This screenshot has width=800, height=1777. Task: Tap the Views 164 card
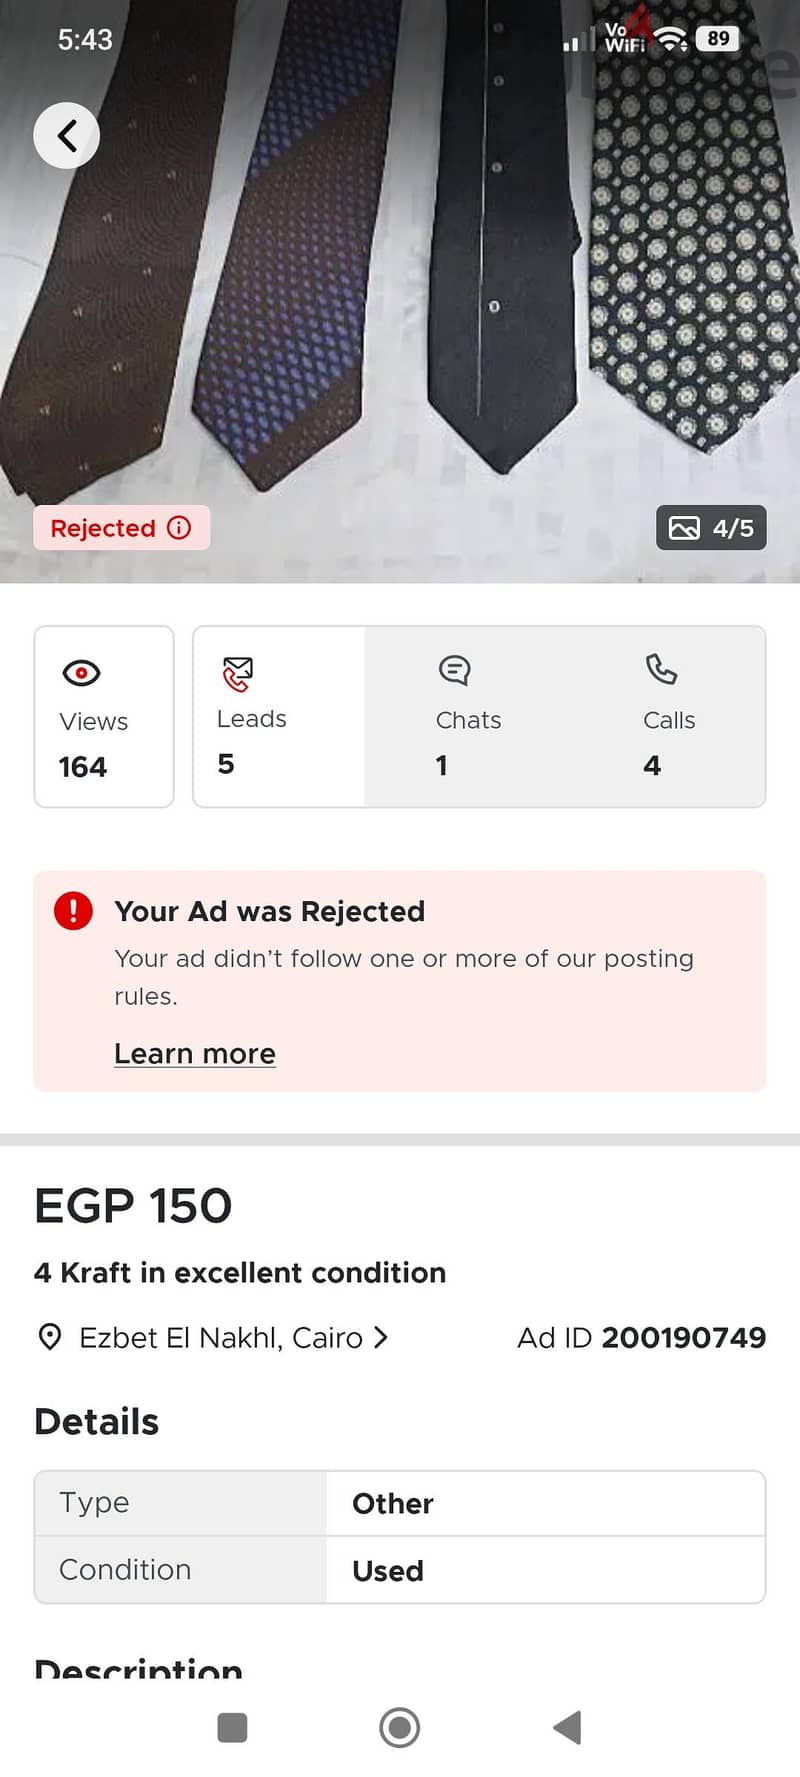(x=104, y=716)
